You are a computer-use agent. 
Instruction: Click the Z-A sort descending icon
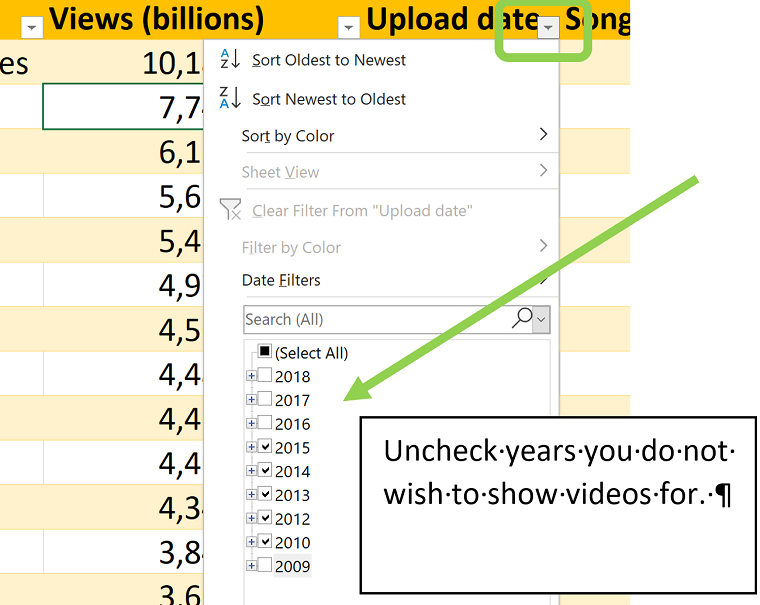[230, 97]
